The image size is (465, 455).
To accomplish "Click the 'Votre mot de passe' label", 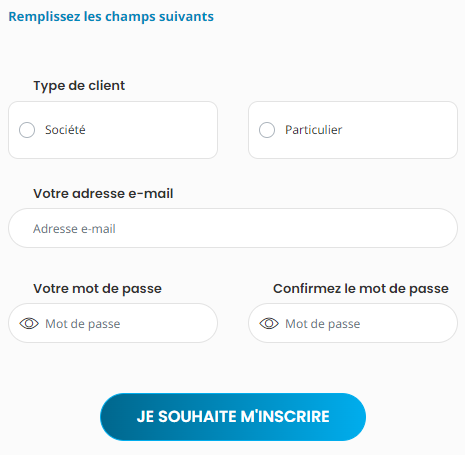I will pyautogui.click(x=97, y=289).
